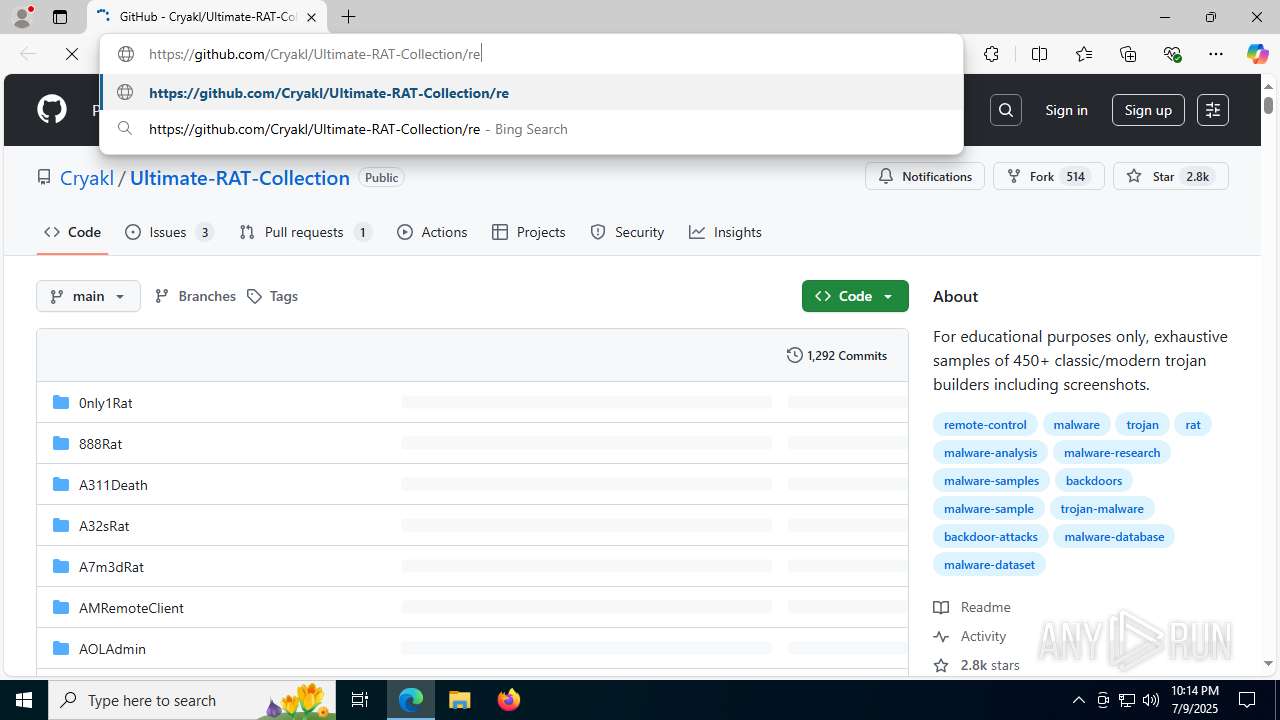Viewport: 1280px width, 720px height.
Task: Select the backdoors topic tag
Action: click(x=1094, y=480)
